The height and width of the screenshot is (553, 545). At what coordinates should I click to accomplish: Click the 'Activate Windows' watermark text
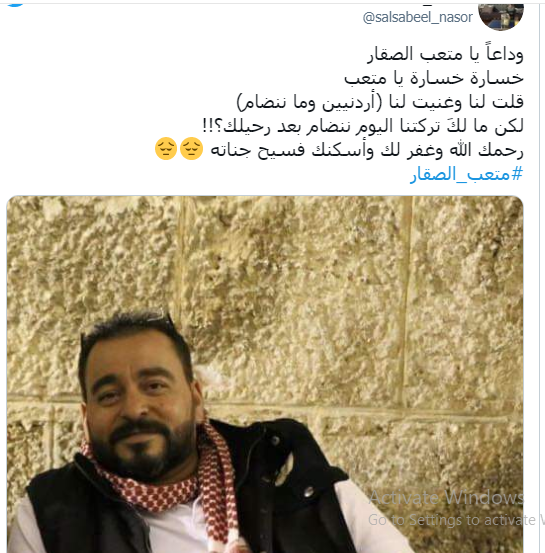pos(446,498)
